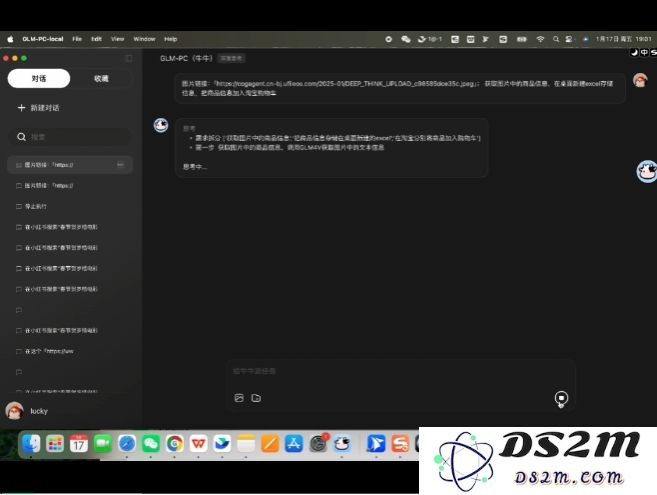Click the magnifier icon in sidebar search
This screenshot has height=495, width=657.
[x=21, y=137]
